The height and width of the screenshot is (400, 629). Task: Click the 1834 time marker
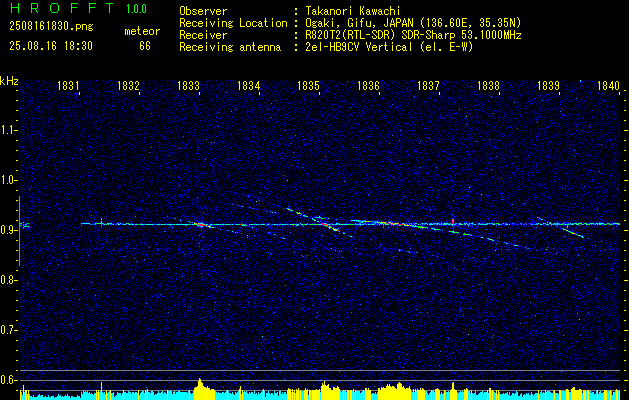[248, 86]
